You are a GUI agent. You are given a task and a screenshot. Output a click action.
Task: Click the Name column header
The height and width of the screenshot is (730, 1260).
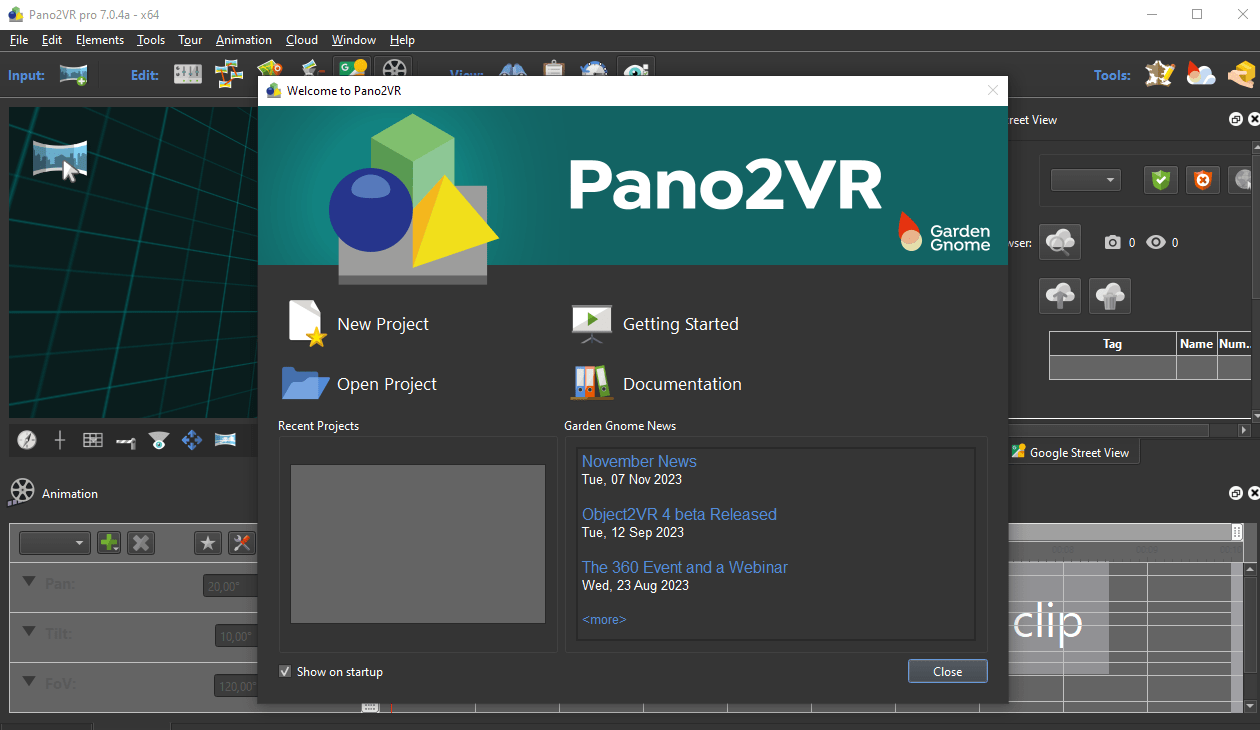(1196, 343)
